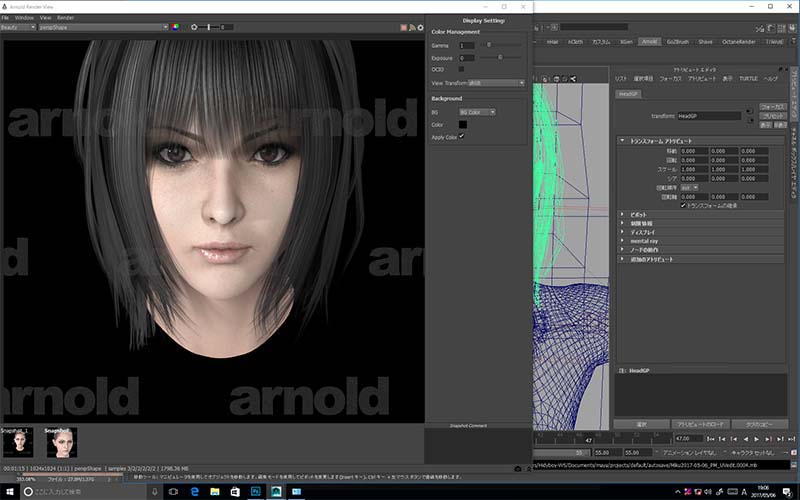The height and width of the screenshot is (500, 800).
Task: Click the play forward button on timeline
Action: point(757,439)
